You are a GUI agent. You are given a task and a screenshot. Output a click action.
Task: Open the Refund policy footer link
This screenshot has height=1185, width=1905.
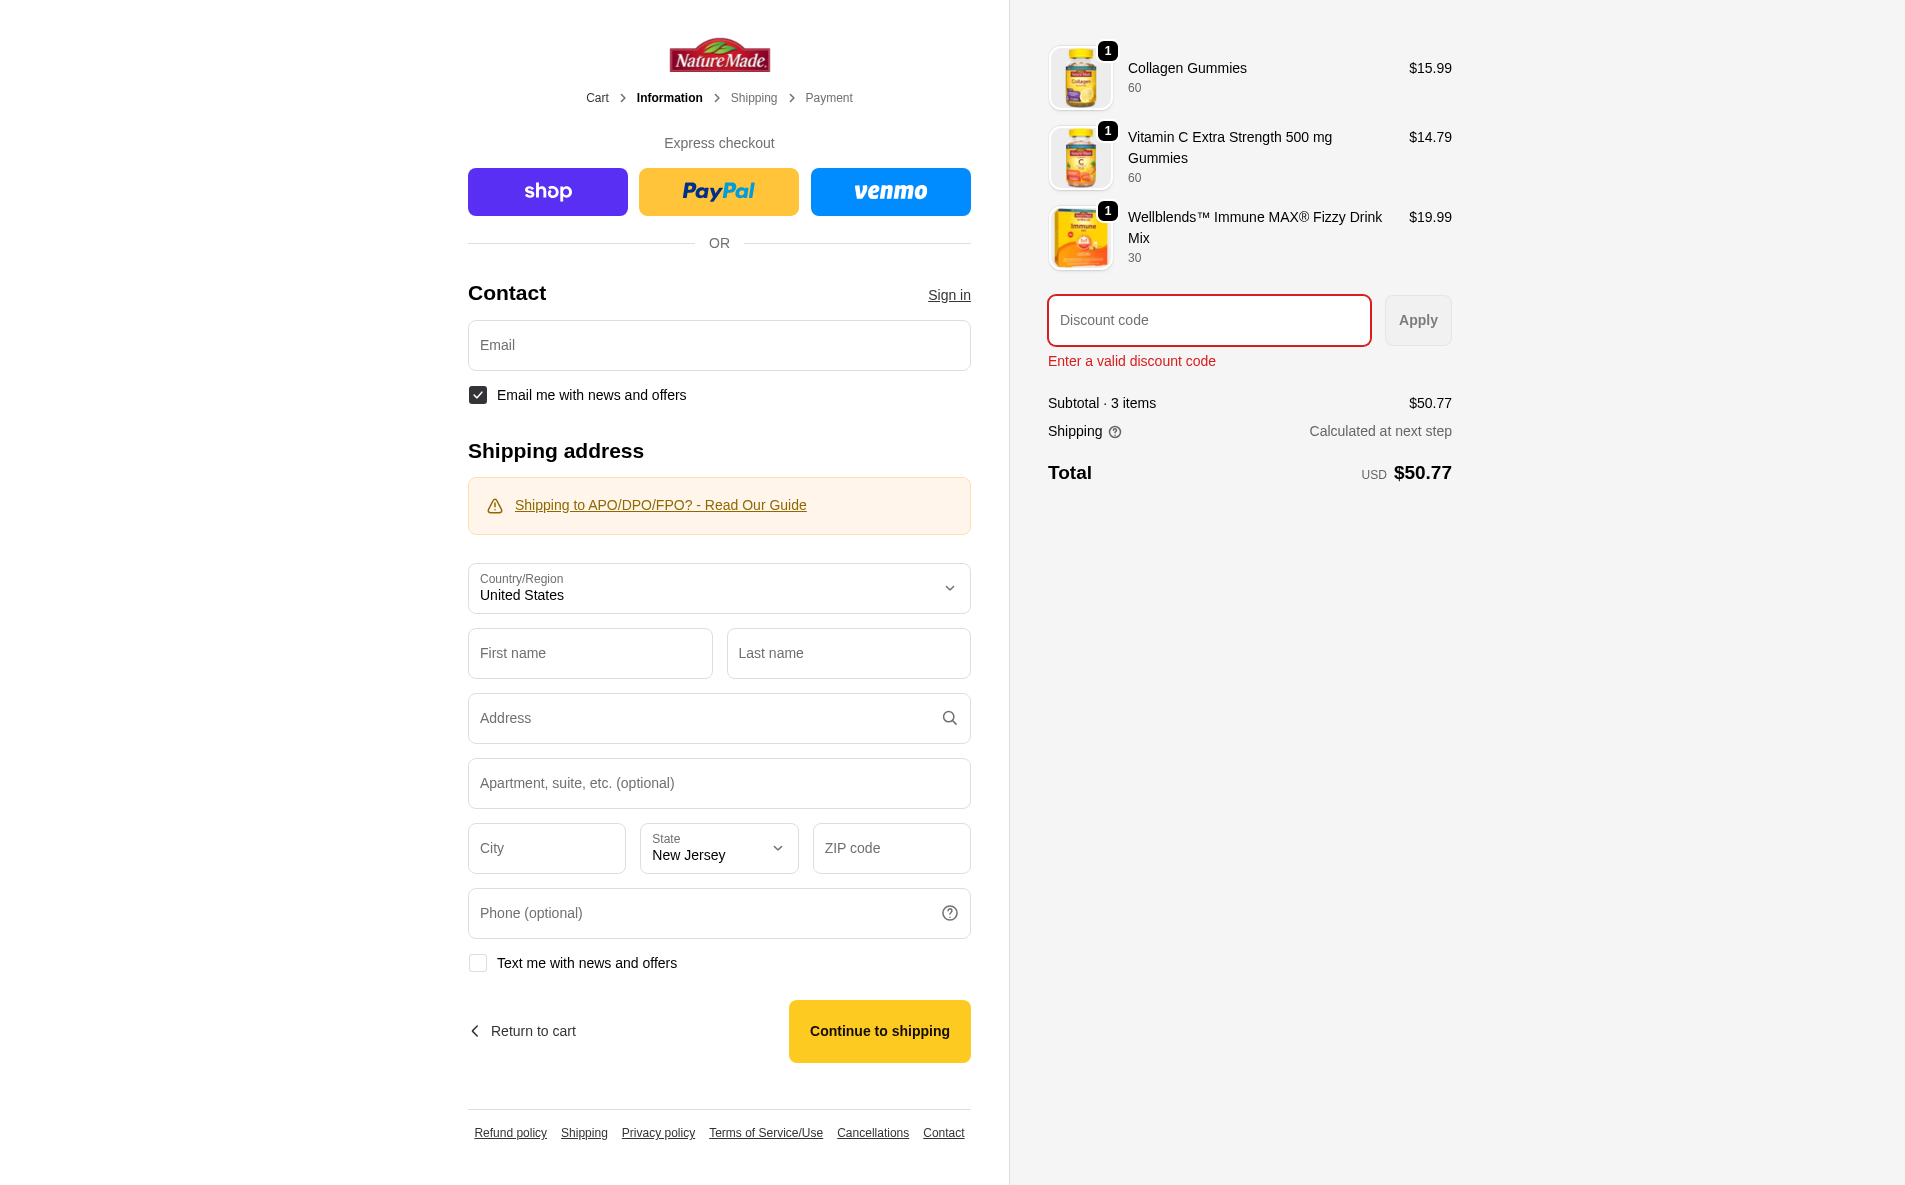coord(510,1133)
